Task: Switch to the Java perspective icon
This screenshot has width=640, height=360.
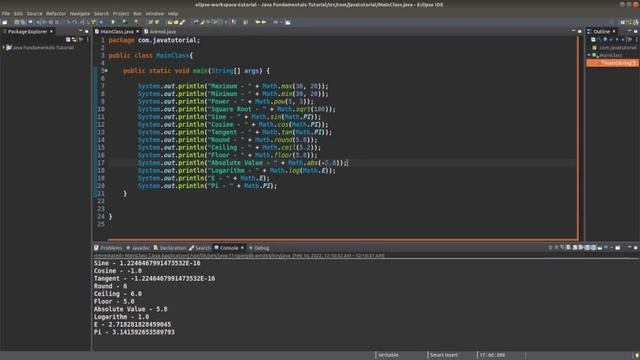Action: click(x=629, y=22)
